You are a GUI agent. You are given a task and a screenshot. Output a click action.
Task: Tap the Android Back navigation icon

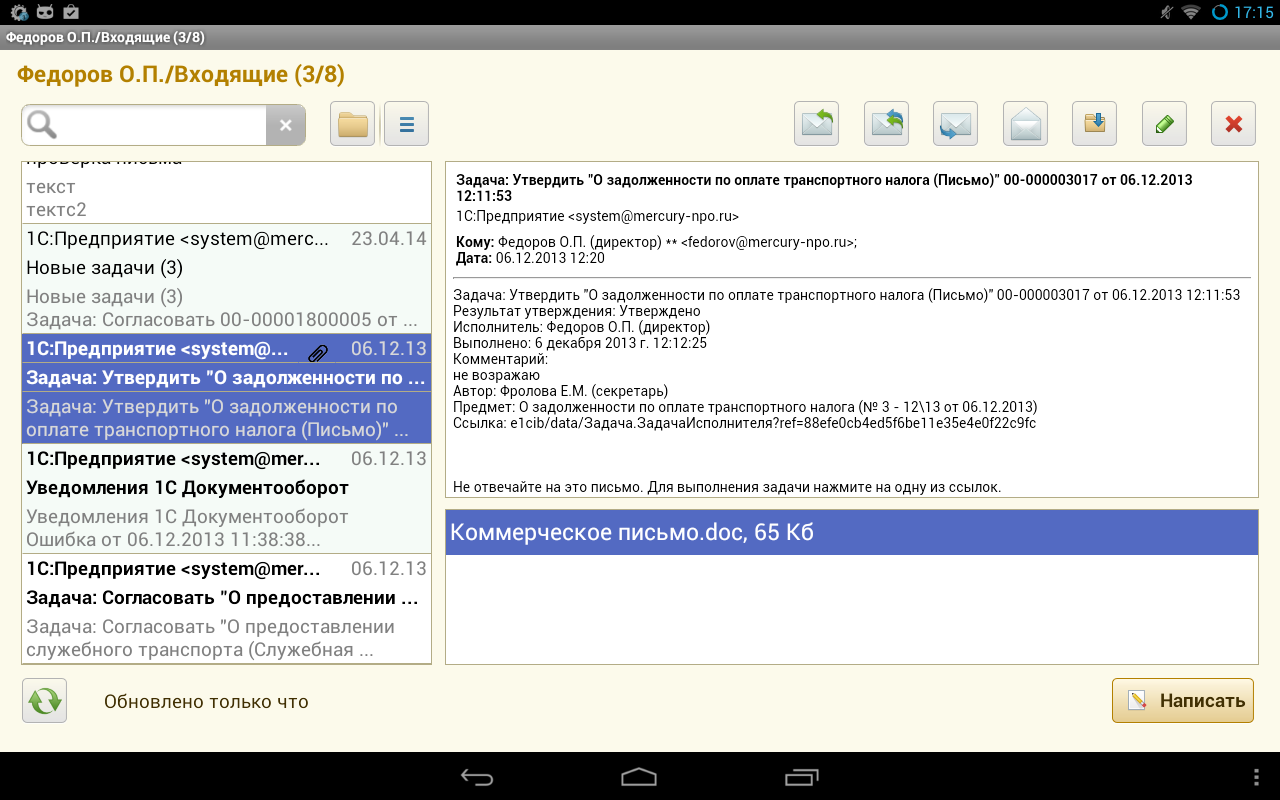(477, 777)
